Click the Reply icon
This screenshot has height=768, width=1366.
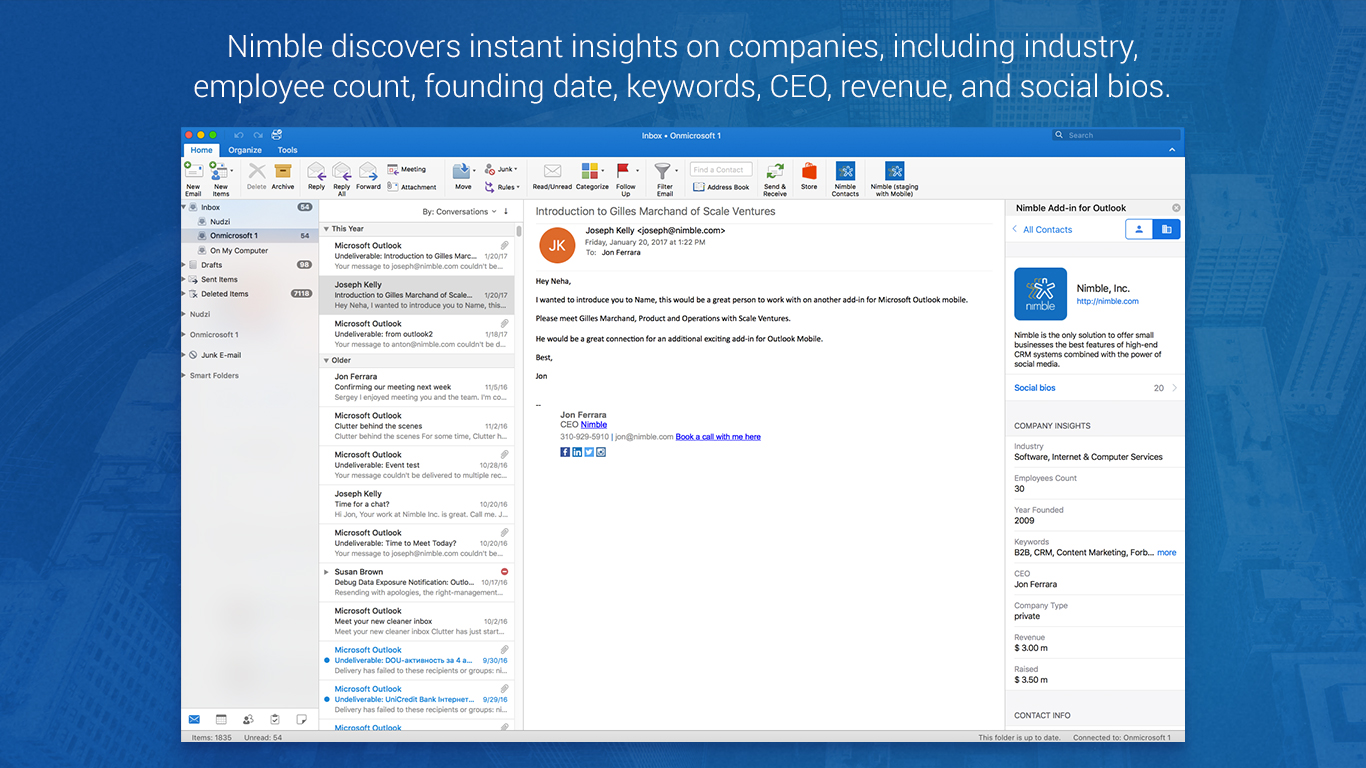[316, 171]
